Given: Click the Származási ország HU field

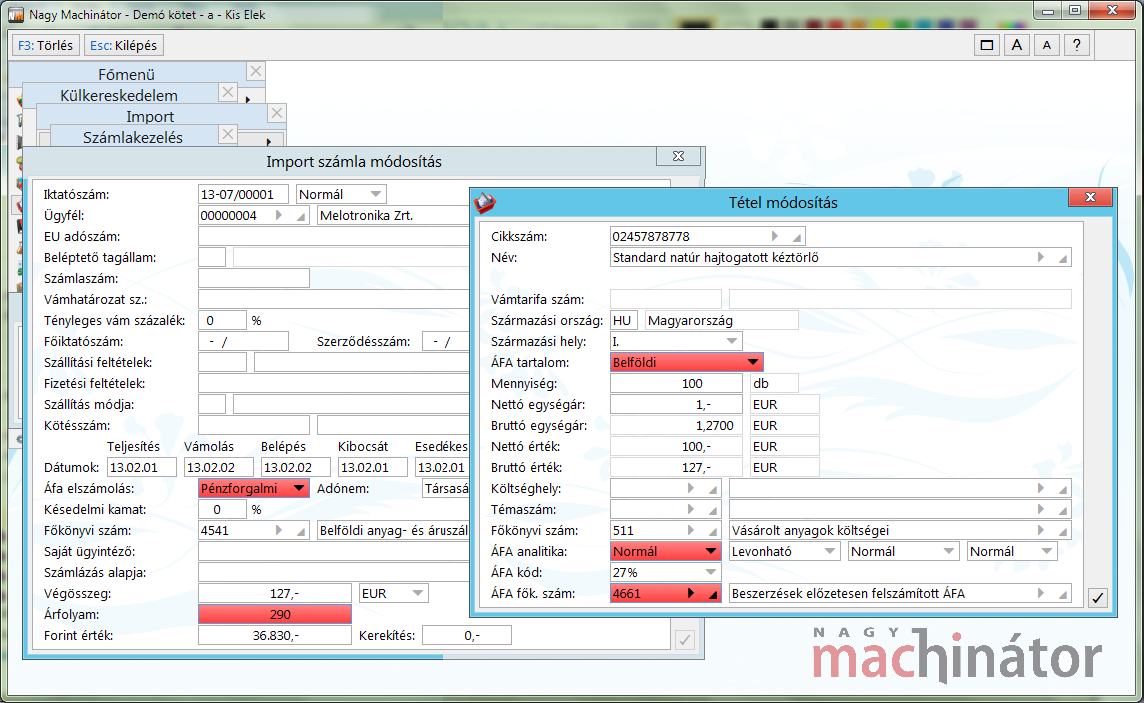Looking at the screenshot, I should (x=624, y=320).
